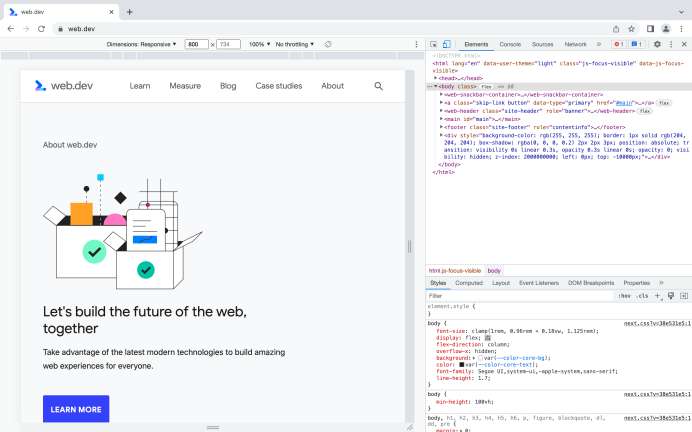Open search on the web.dev page
This screenshot has width=692, height=432.
click(x=379, y=86)
